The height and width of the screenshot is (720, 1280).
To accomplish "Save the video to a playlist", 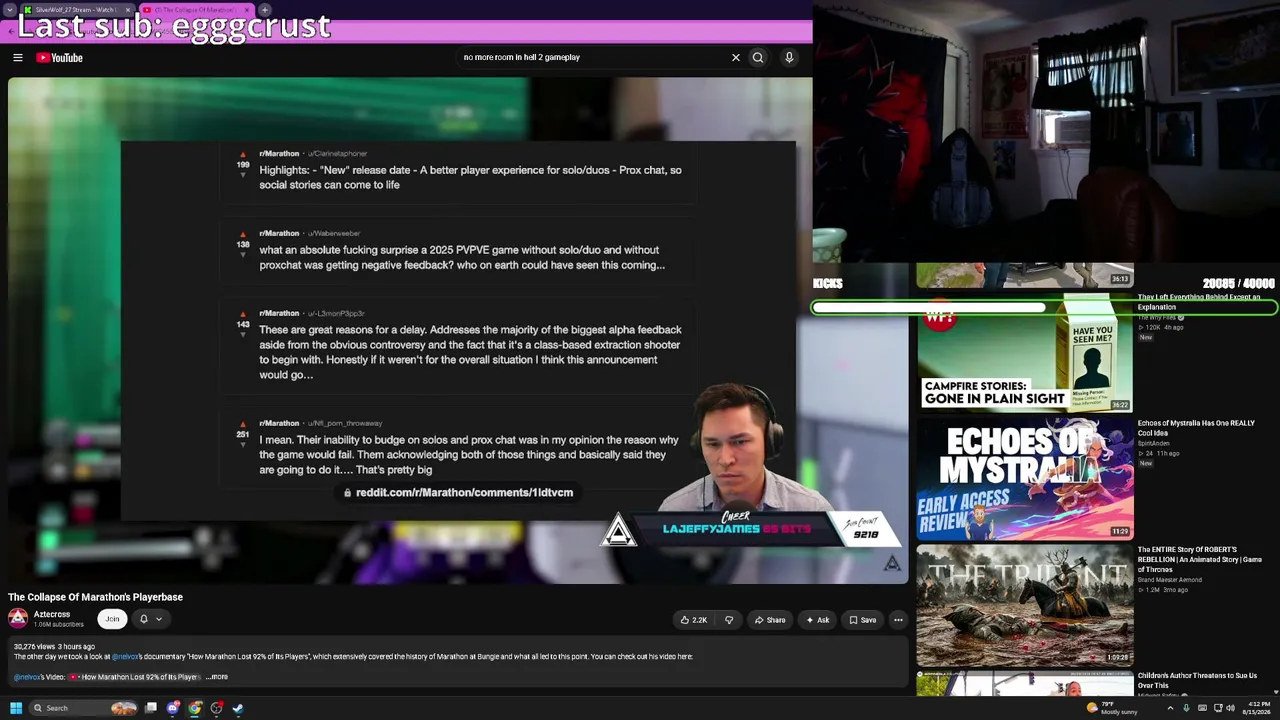I will pos(862,620).
